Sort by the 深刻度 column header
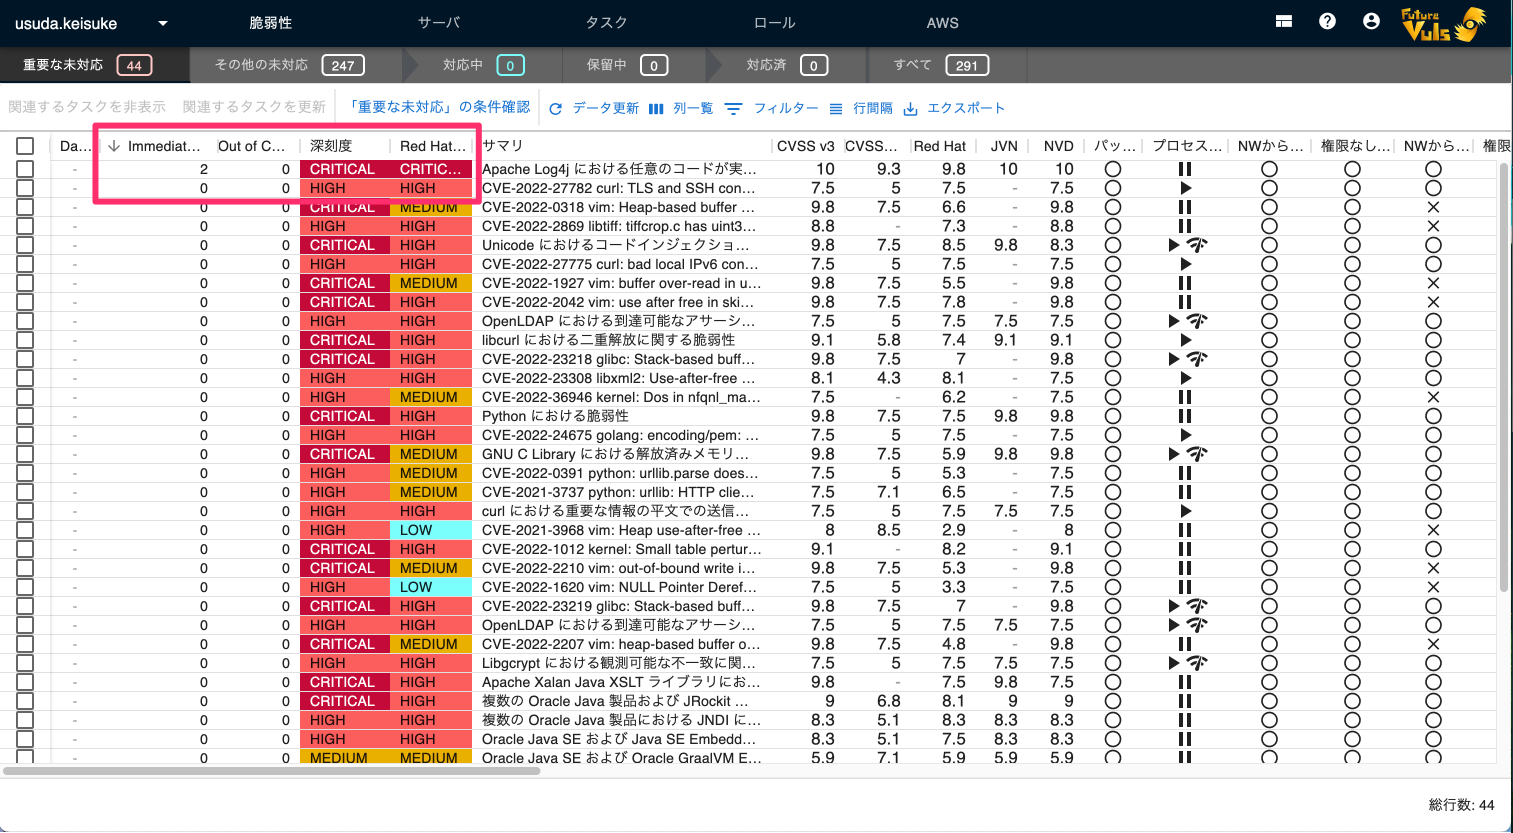The image size is (1513, 833). (331, 146)
